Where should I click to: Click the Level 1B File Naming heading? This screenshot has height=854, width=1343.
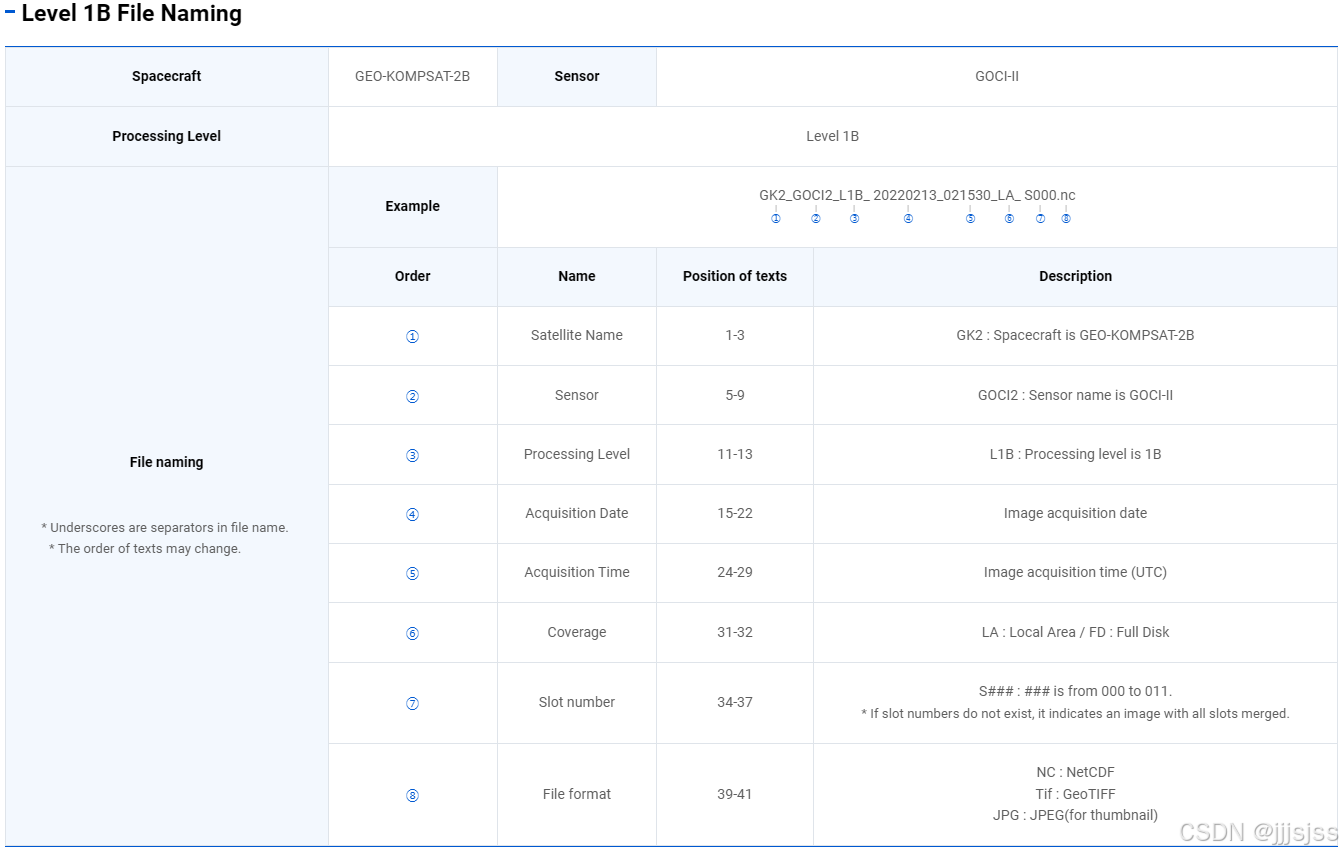(x=131, y=14)
